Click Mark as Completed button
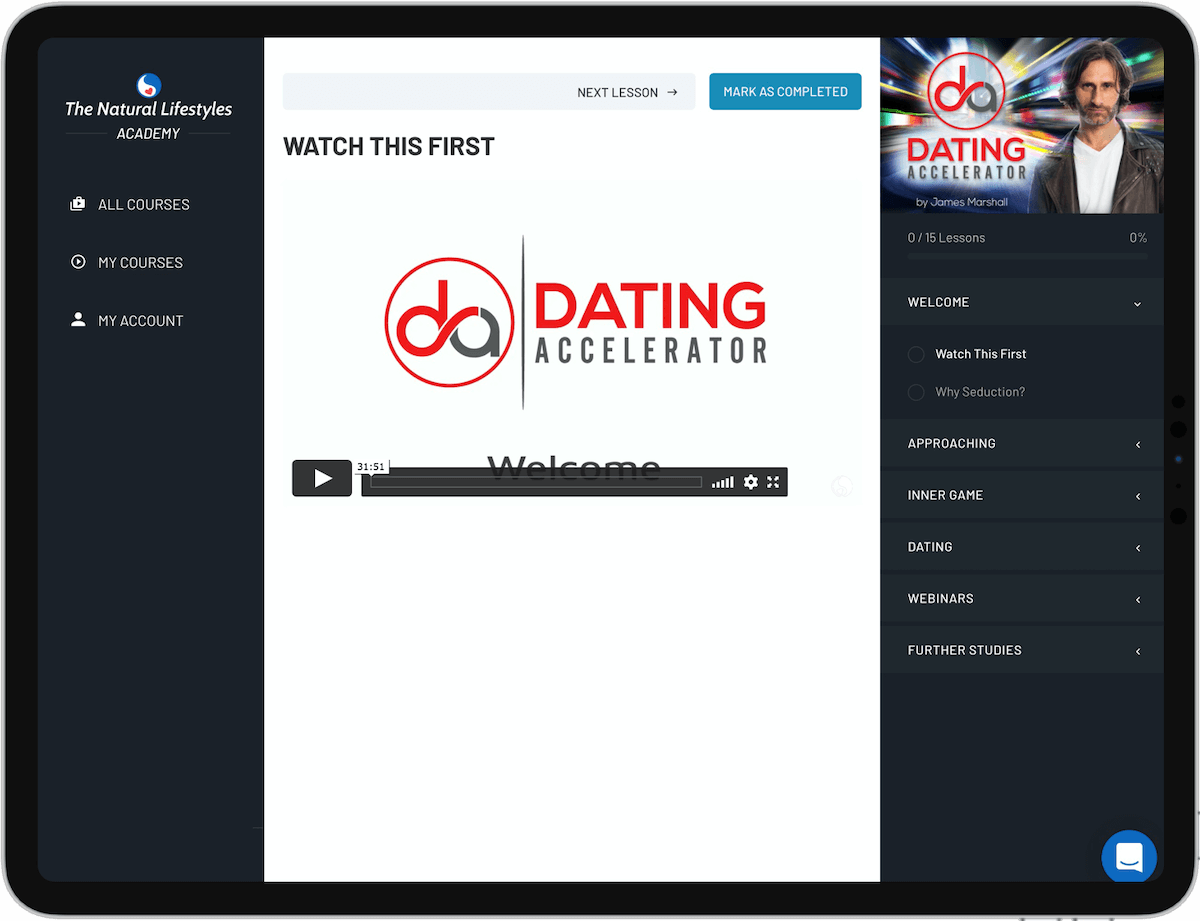The width and height of the screenshot is (1200, 921). (785, 91)
